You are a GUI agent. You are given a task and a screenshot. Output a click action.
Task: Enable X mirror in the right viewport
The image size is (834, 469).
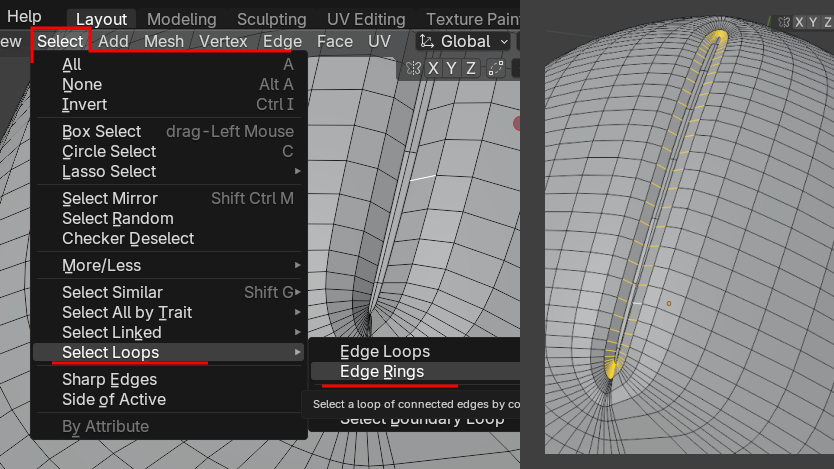800,22
